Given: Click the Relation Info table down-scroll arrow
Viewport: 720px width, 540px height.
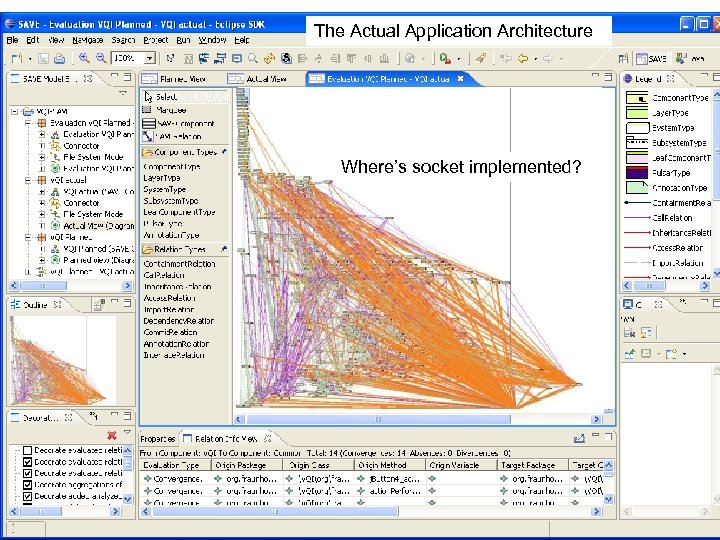Looking at the screenshot, I should coord(608,499).
